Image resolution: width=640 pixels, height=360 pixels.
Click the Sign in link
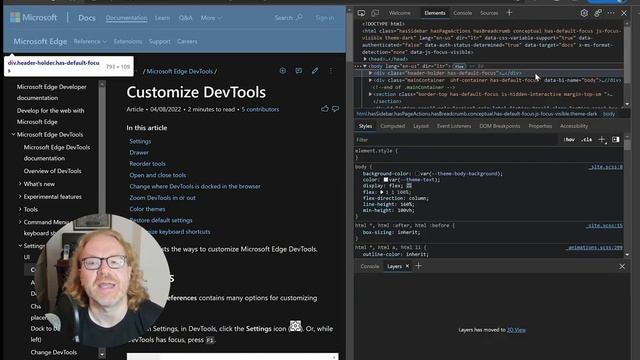(324, 18)
